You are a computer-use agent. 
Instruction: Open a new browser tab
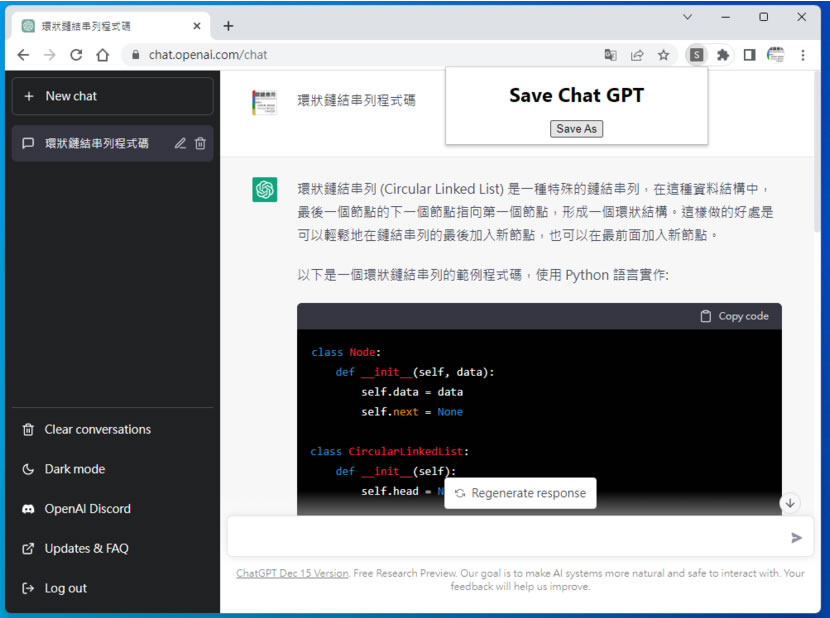point(228,26)
